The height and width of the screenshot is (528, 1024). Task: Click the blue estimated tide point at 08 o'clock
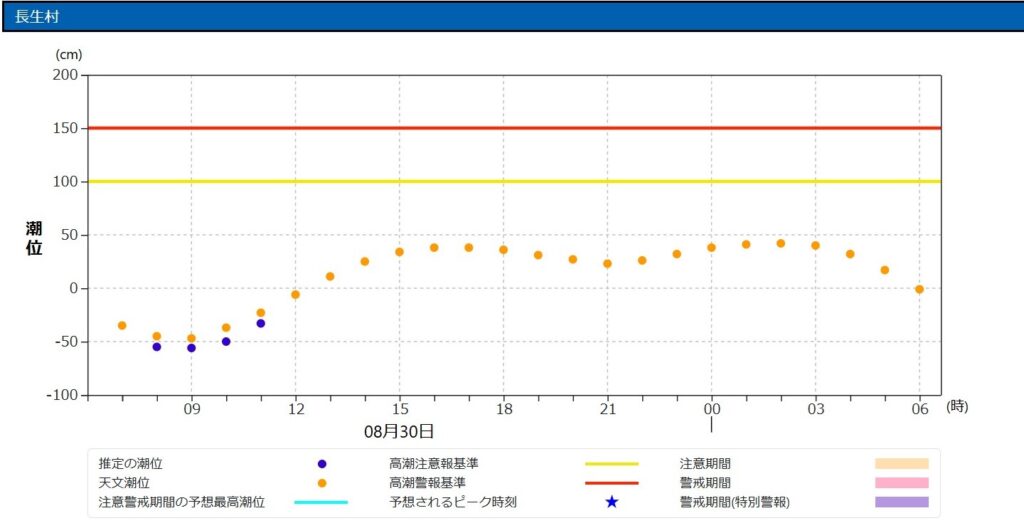click(157, 347)
